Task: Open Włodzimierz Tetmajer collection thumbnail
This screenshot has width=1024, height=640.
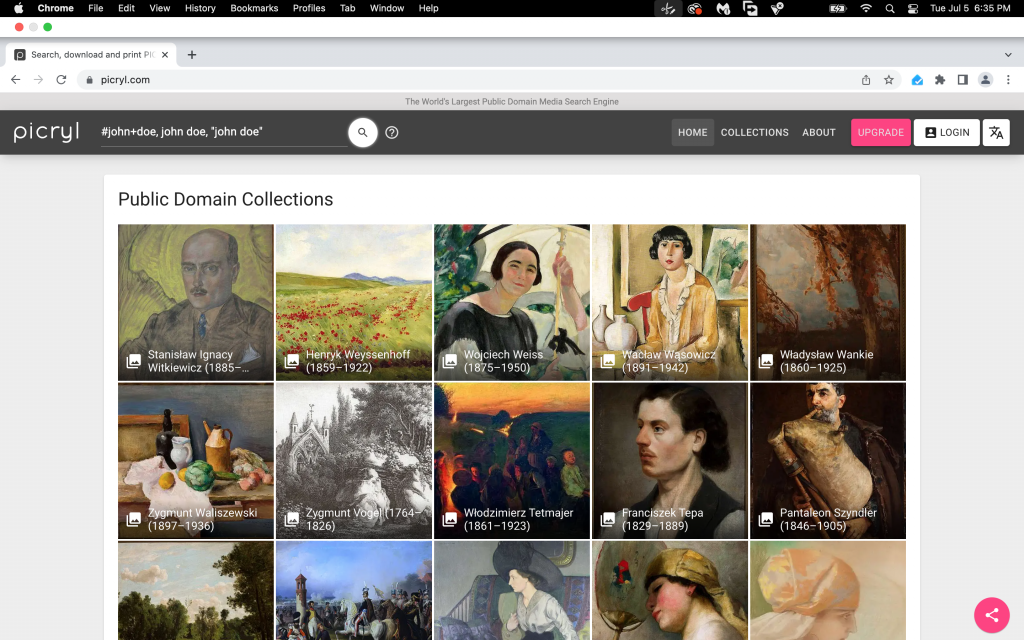Action: [x=512, y=460]
